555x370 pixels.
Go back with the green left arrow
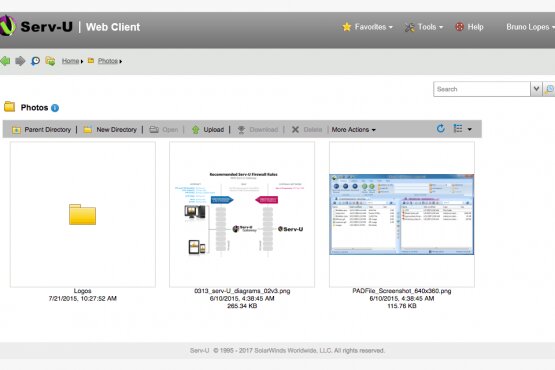pyautogui.click(x=5, y=61)
